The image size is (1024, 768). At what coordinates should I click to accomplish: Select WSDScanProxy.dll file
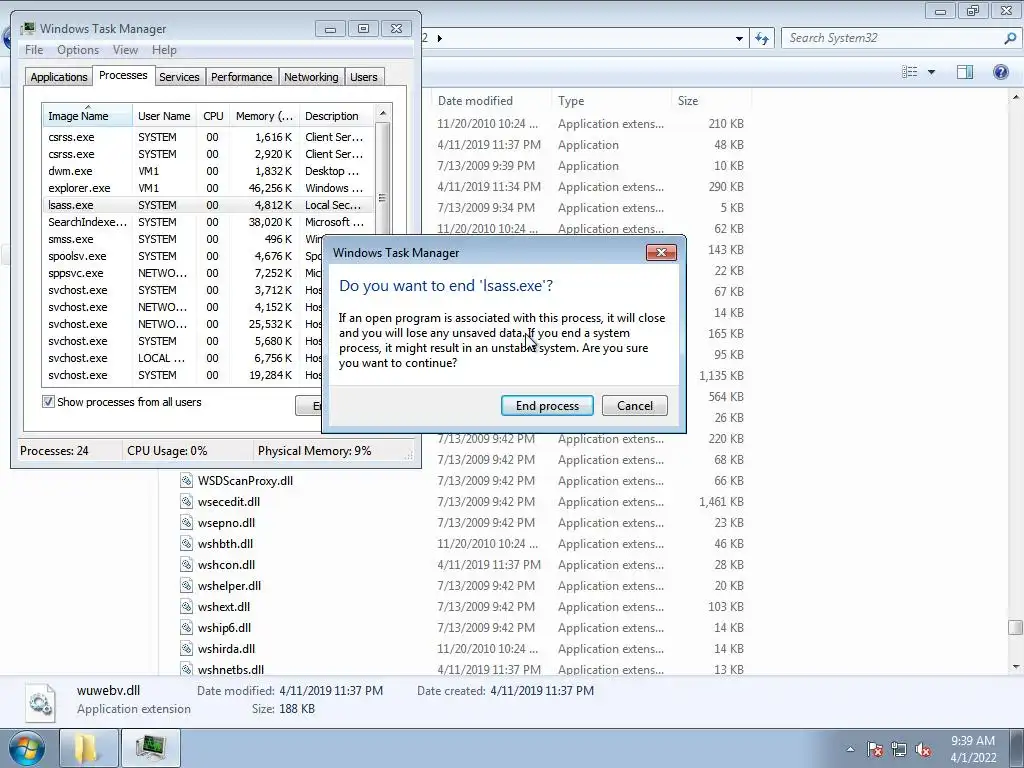(x=245, y=481)
